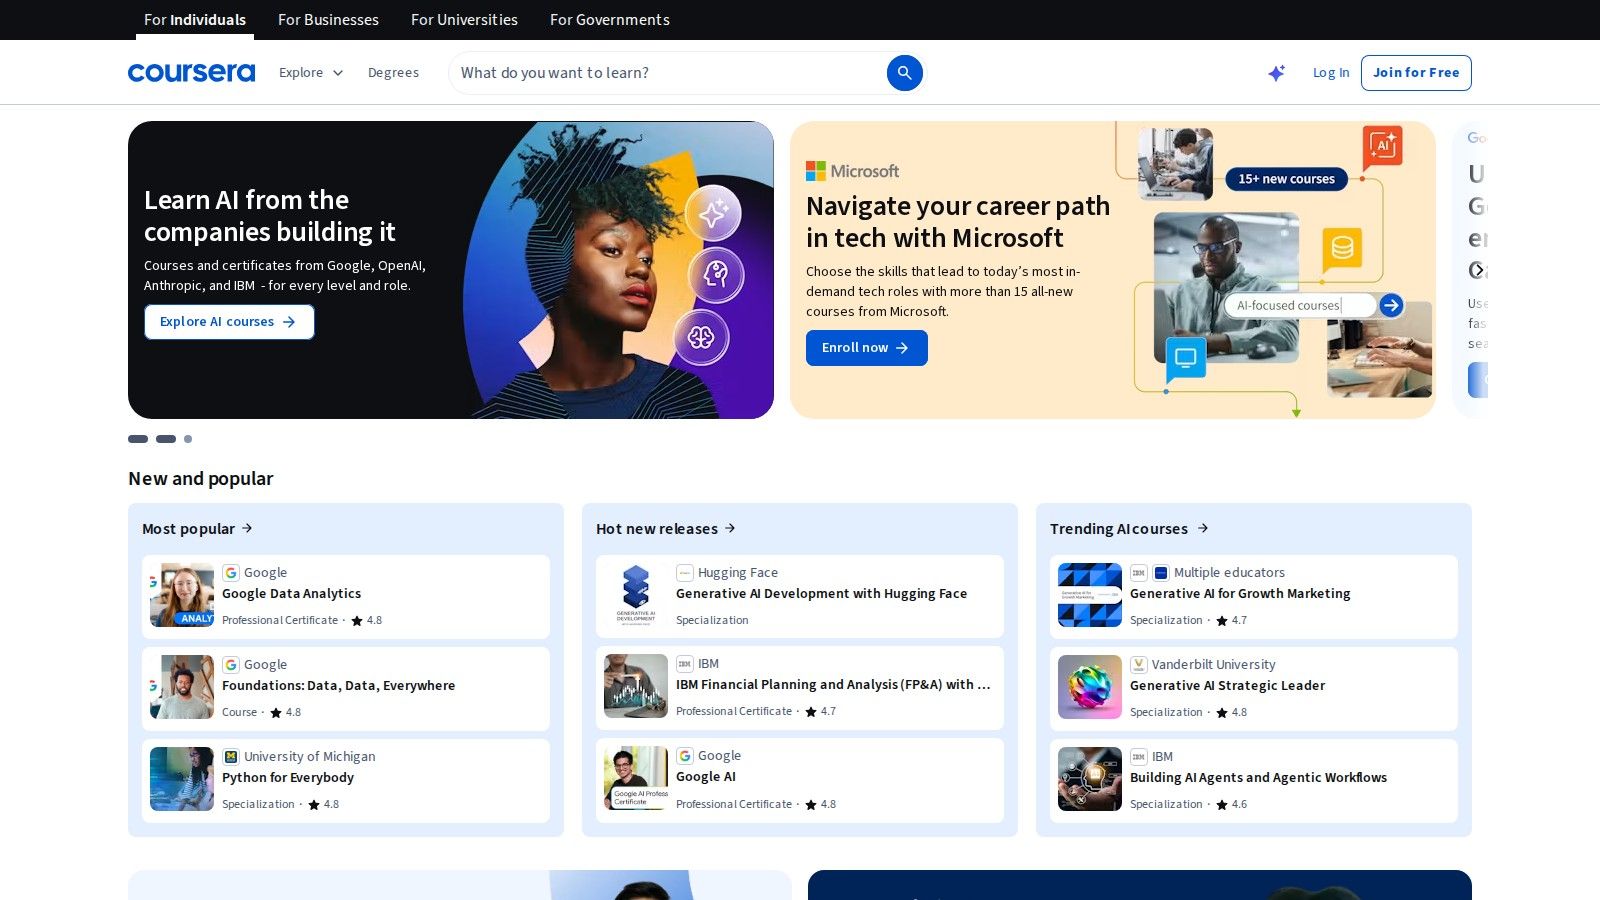
Task: Open Generative AI for Growth Marketing title
Action: (1240, 594)
